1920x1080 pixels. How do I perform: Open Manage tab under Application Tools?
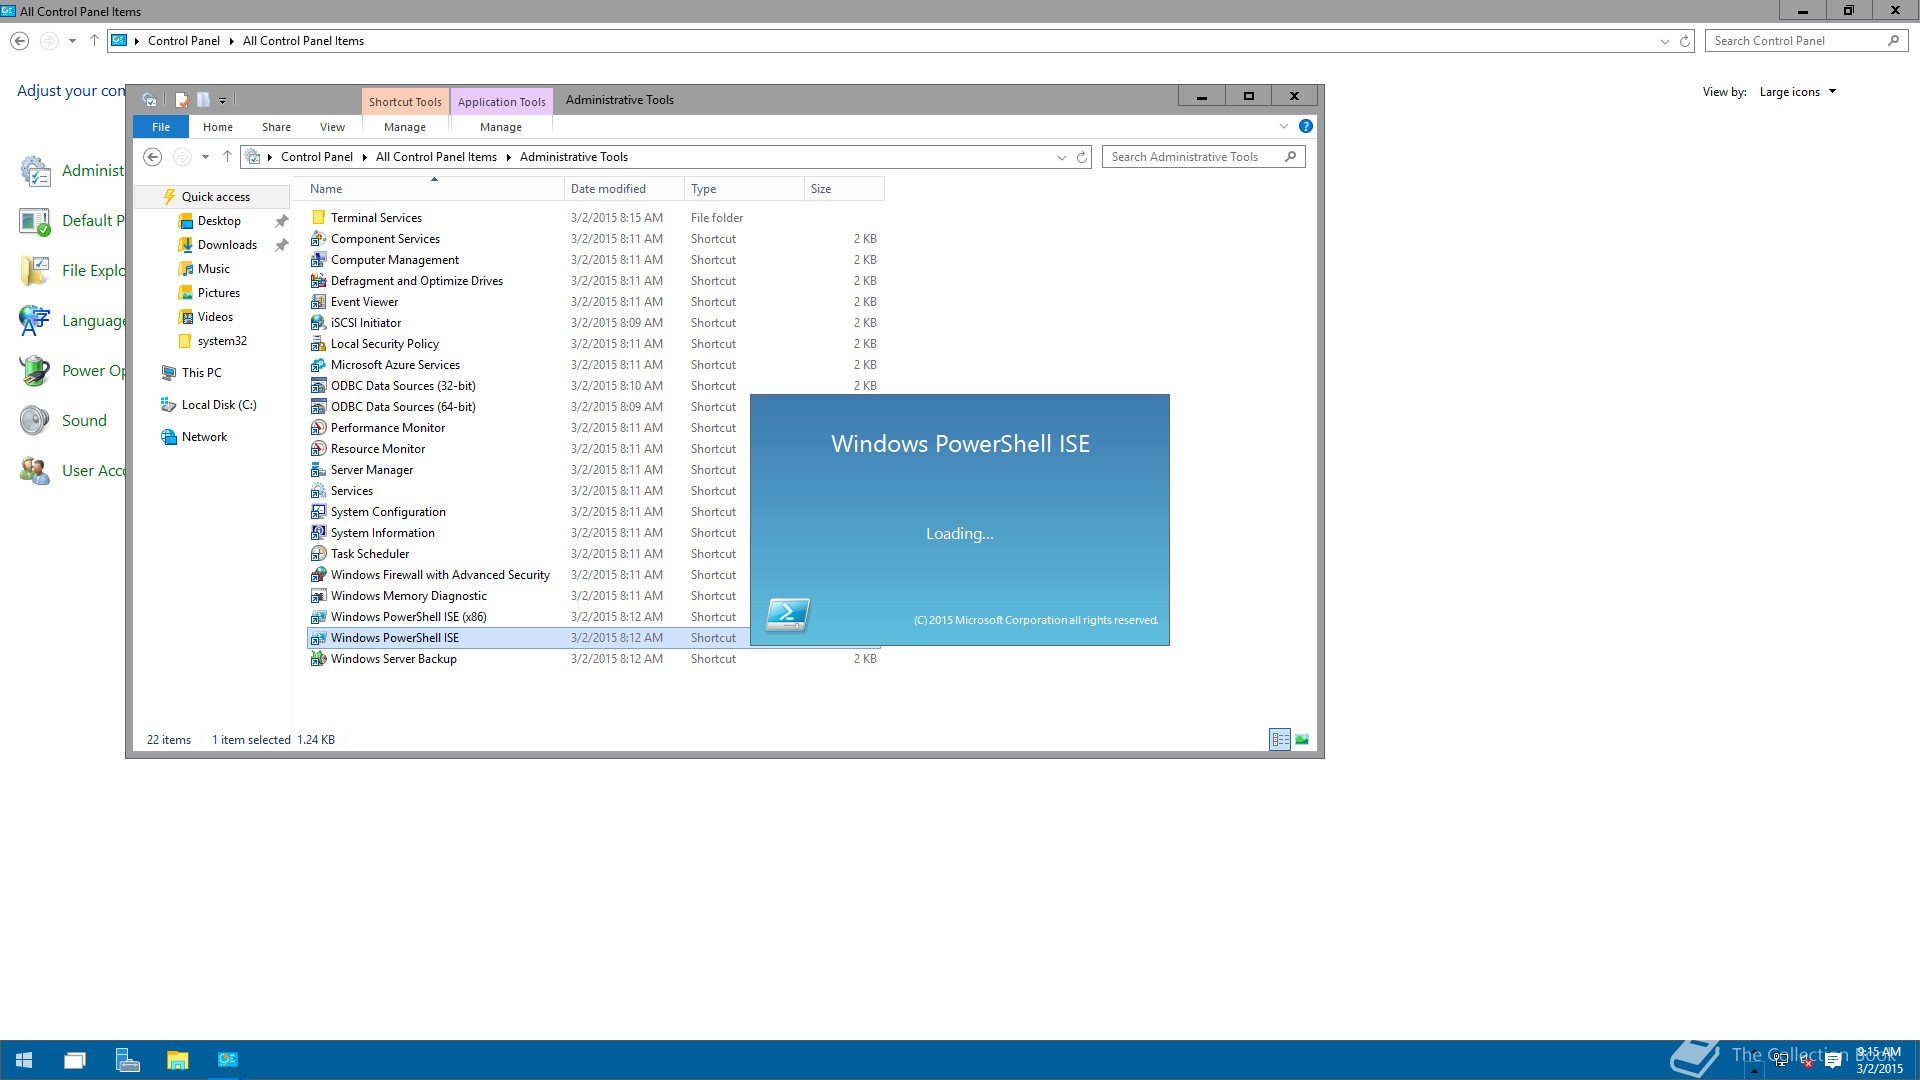501,127
